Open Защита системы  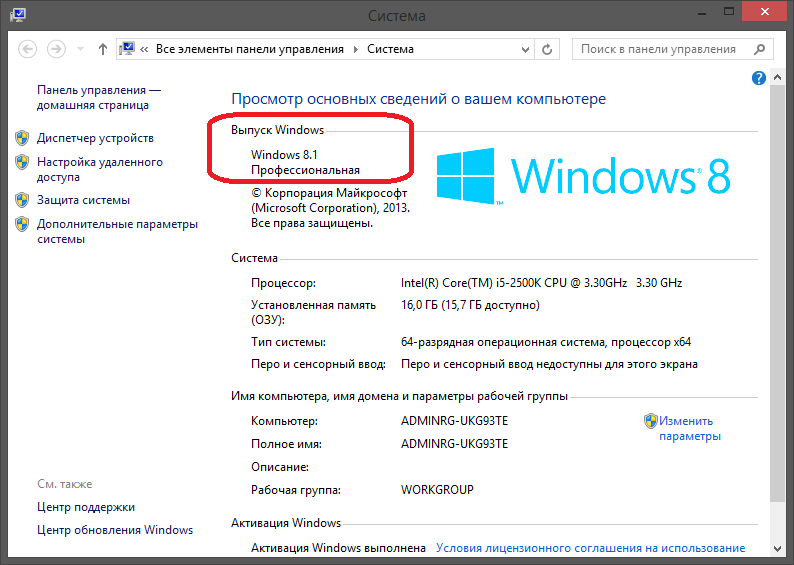84,200
